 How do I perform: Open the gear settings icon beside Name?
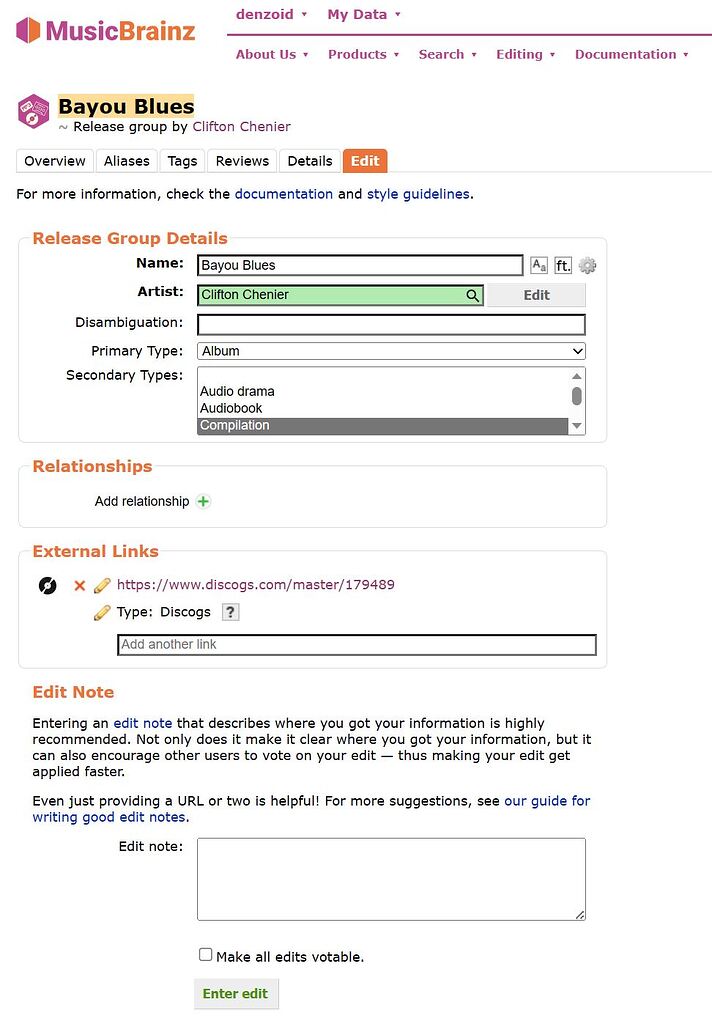tap(587, 265)
